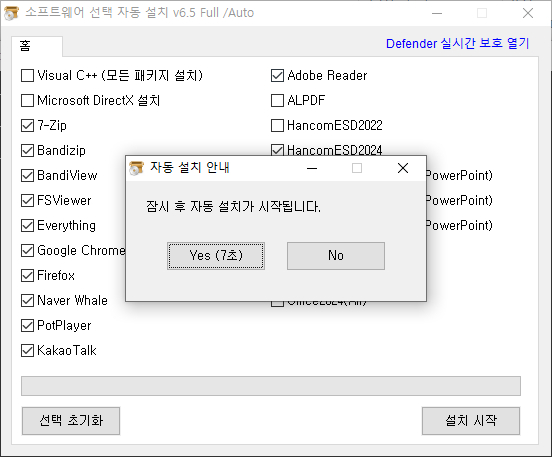Close the main installer window
Viewport: 552px width, 457px height.
coord(528,13)
